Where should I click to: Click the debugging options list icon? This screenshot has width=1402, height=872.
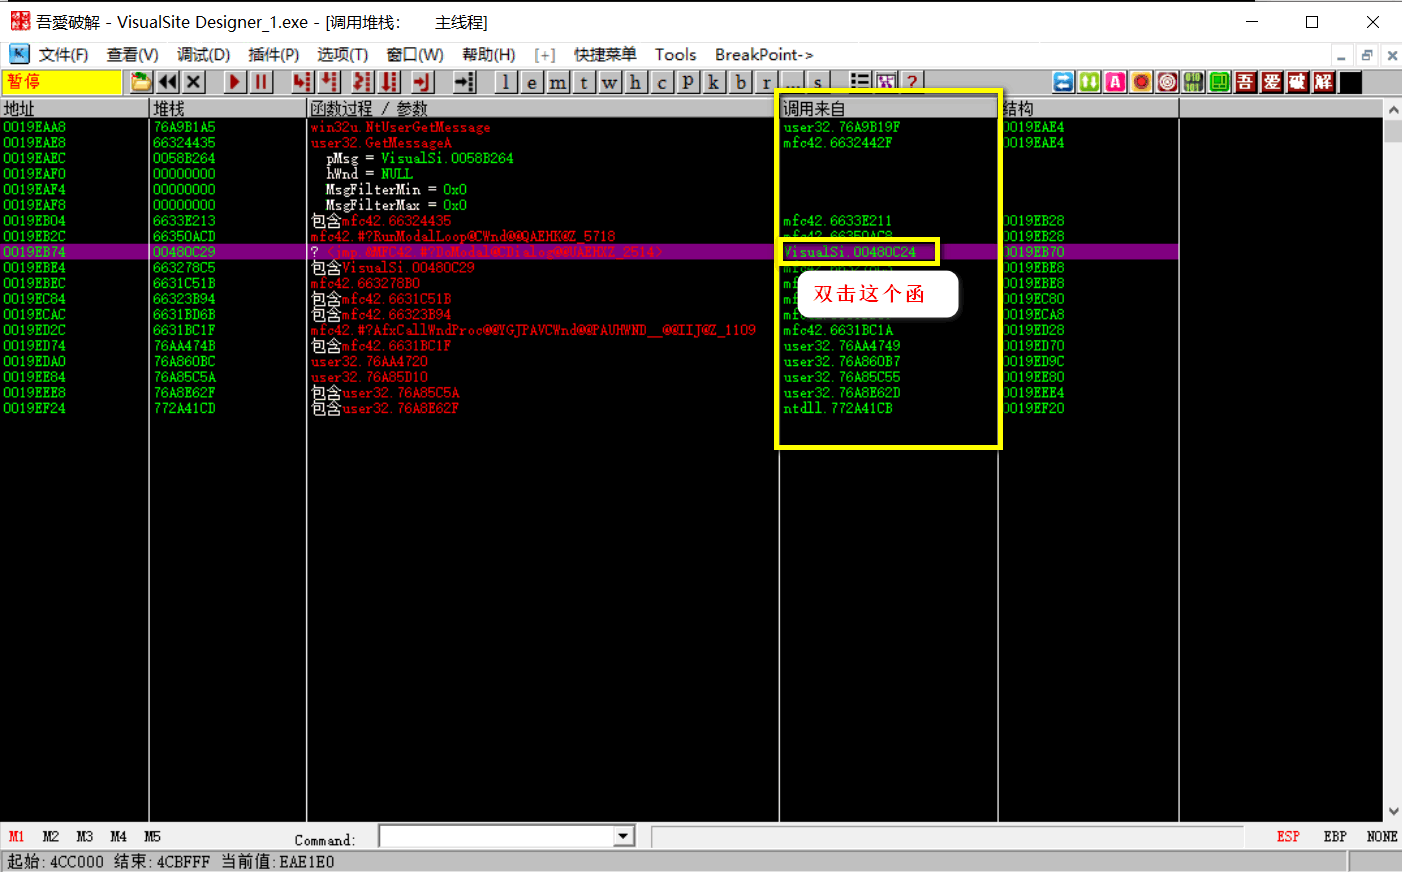(x=860, y=81)
